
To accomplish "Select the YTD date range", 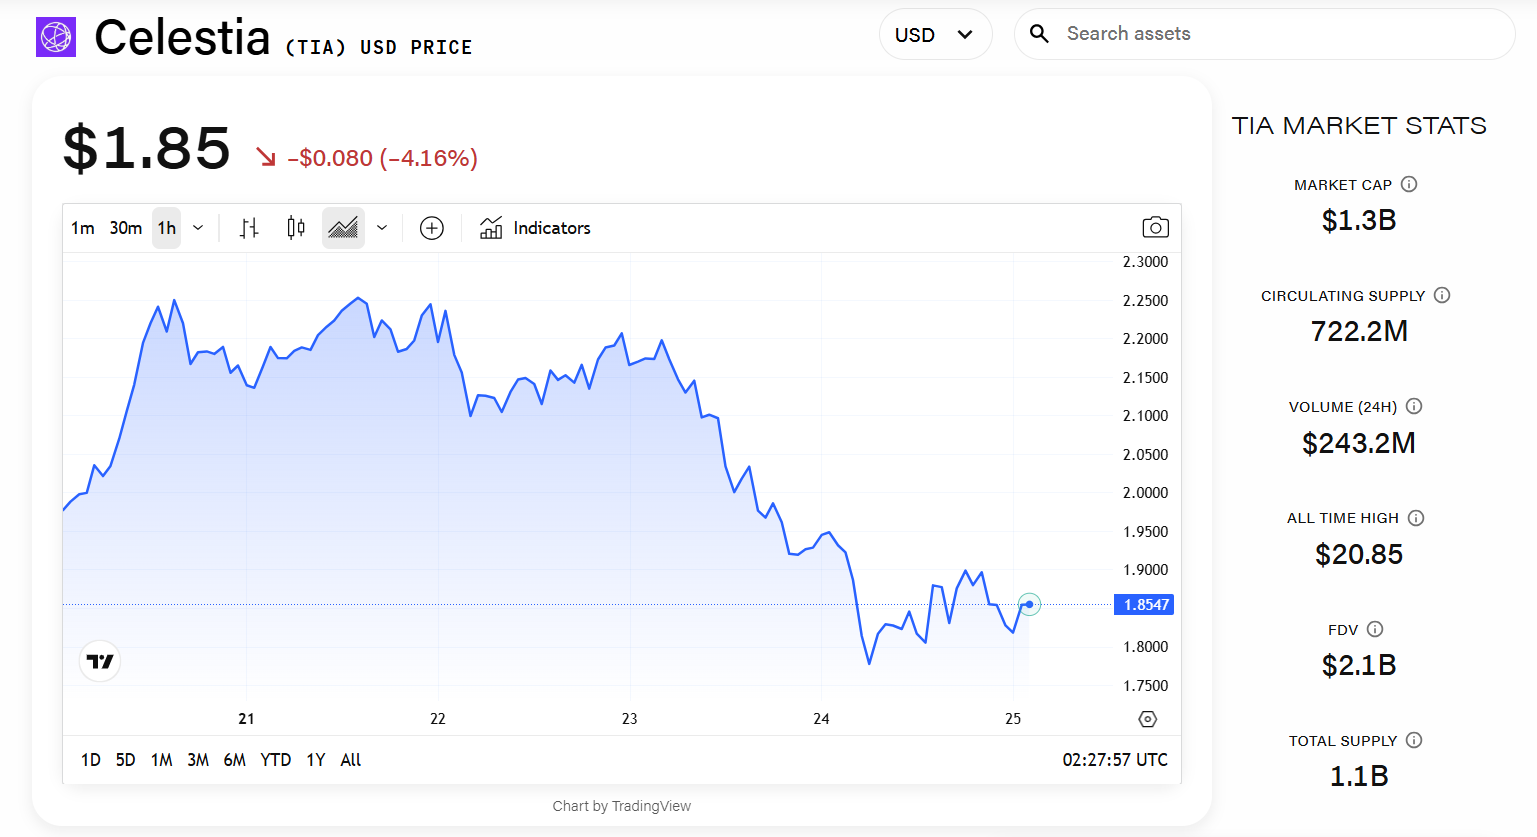I will [x=276, y=760].
